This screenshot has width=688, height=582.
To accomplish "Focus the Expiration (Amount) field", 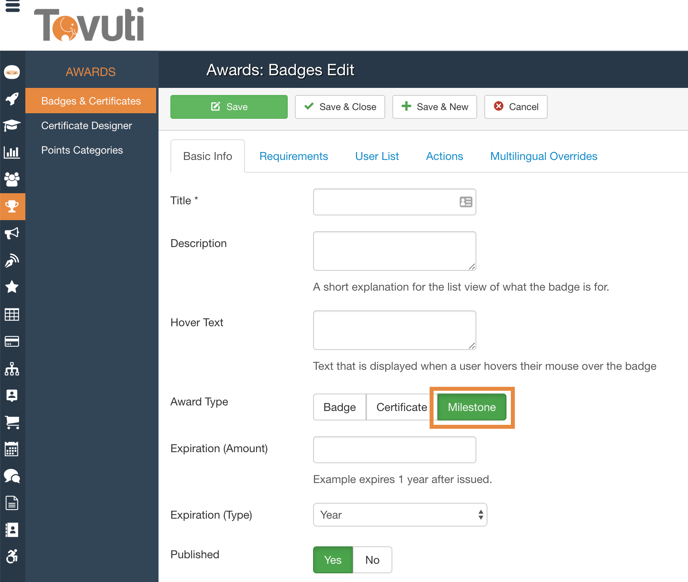I will [x=394, y=450].
